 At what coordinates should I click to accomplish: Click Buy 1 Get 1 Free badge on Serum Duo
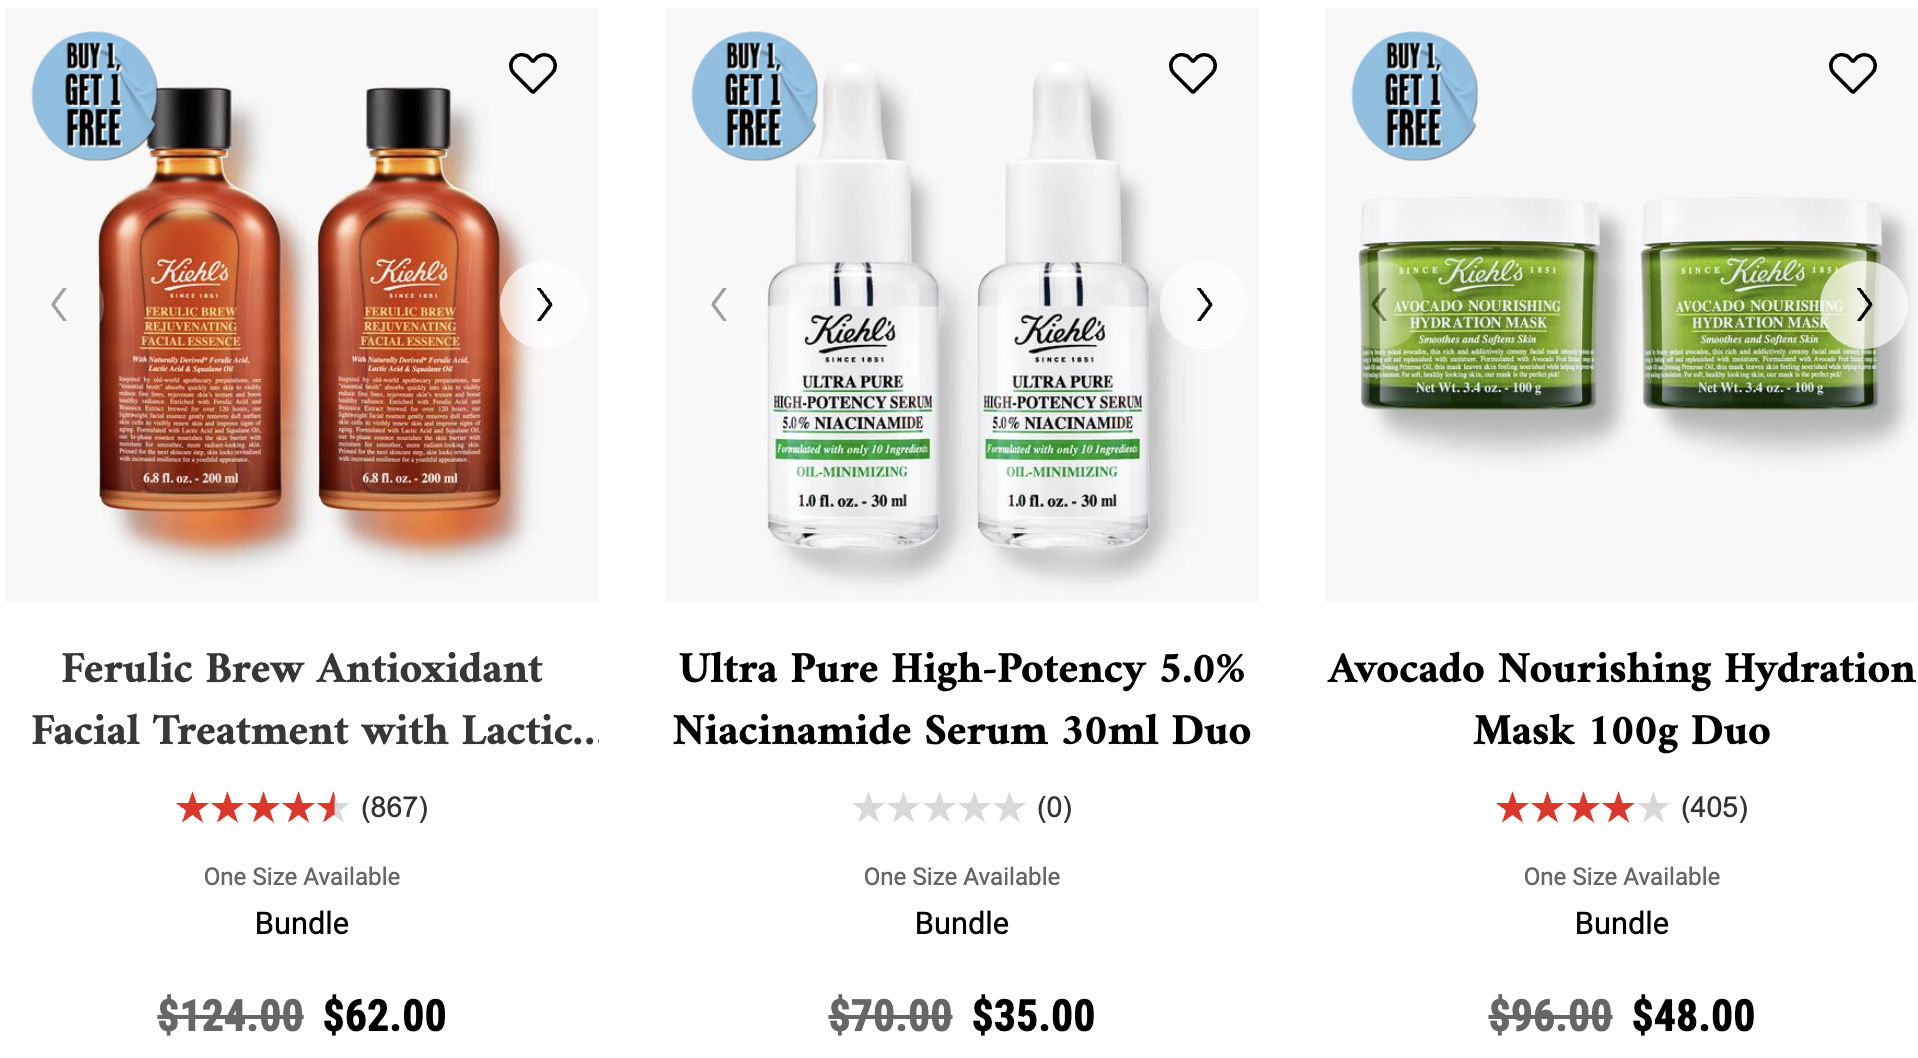(754, 96)
